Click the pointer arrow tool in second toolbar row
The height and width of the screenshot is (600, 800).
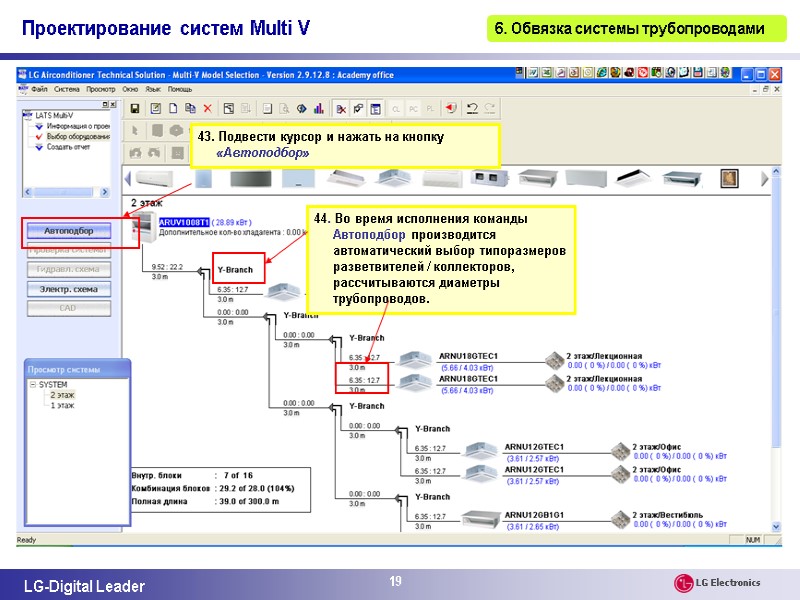click(135, 131)
